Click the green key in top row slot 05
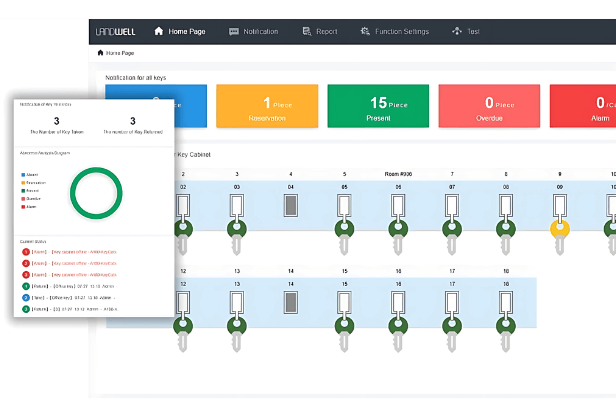The width and height of the screenshot is (616, 416). click(345, 226)
